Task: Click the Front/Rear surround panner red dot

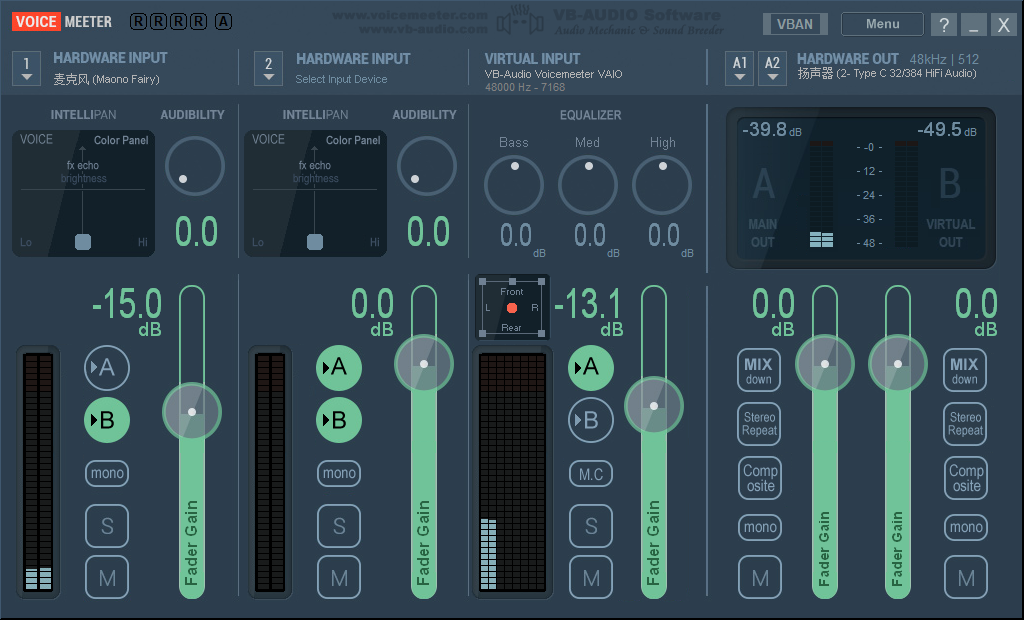Action: [x=512, y=308]
